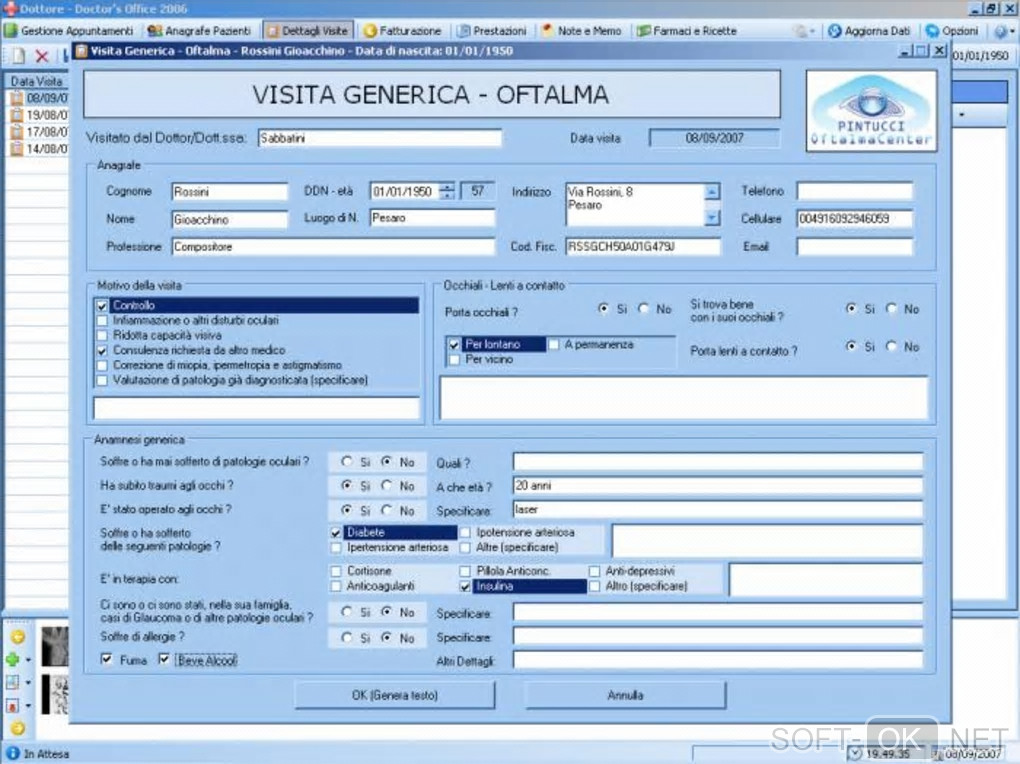Check Cortisone therapy
This screenshot has width=1020, height=764.
tap(336, 571)
